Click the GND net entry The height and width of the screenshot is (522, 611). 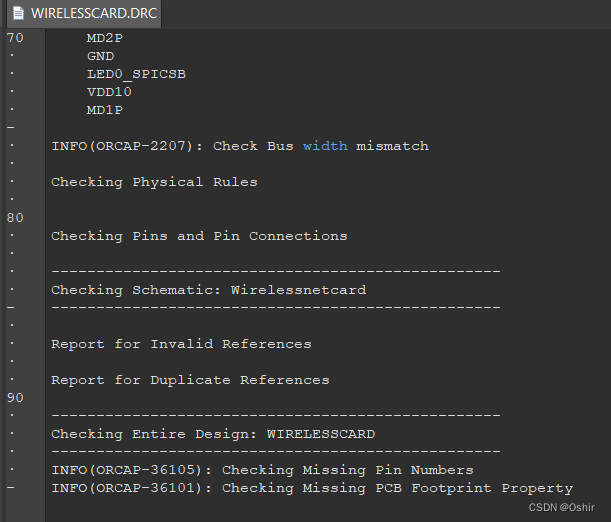coord(100,56)
